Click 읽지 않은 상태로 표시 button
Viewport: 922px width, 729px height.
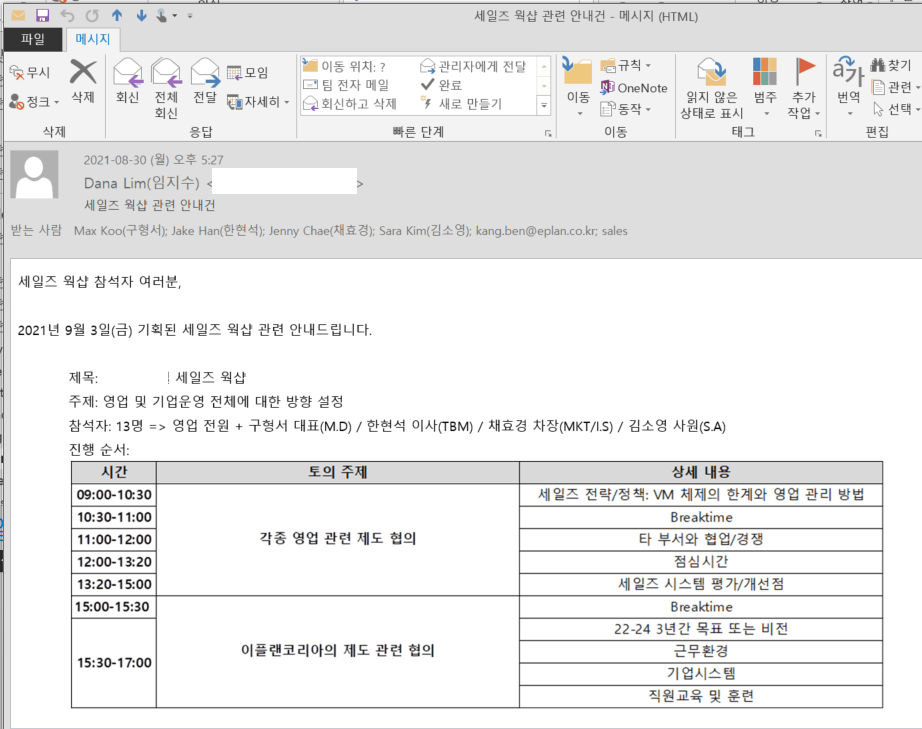711,88
